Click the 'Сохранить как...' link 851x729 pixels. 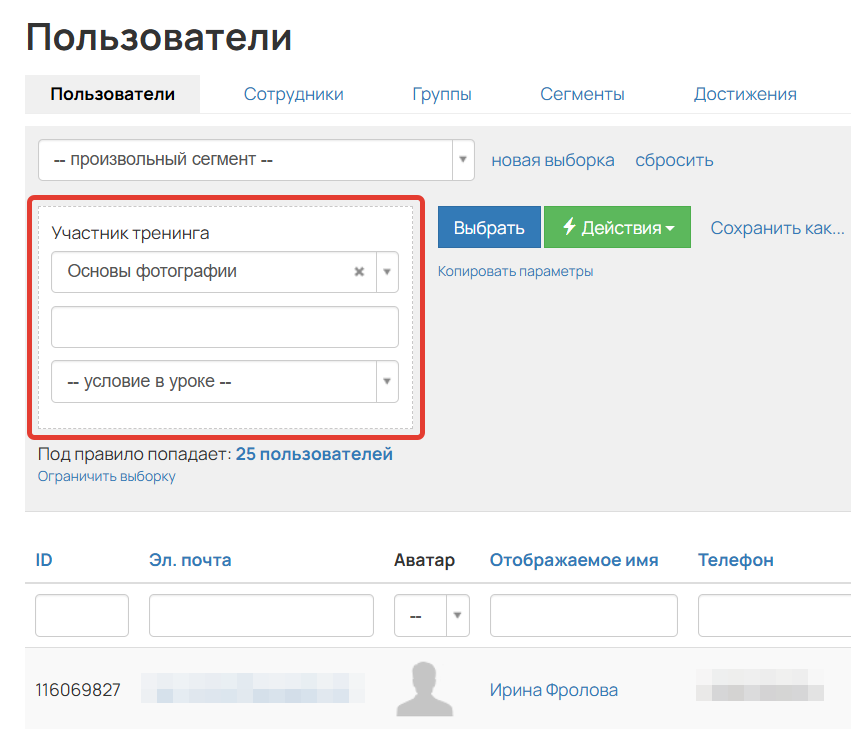777,227
